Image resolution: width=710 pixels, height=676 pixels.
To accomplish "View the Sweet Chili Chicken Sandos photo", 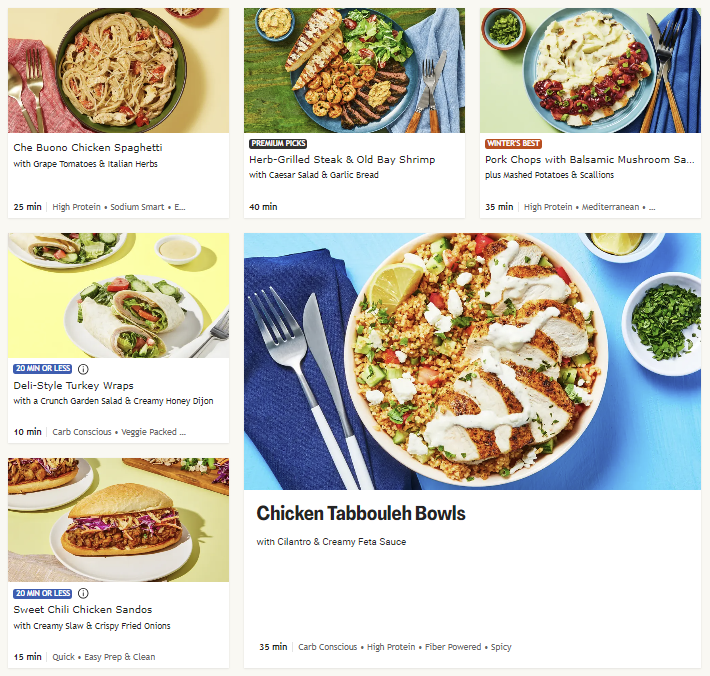I will [x=118, y=521].
